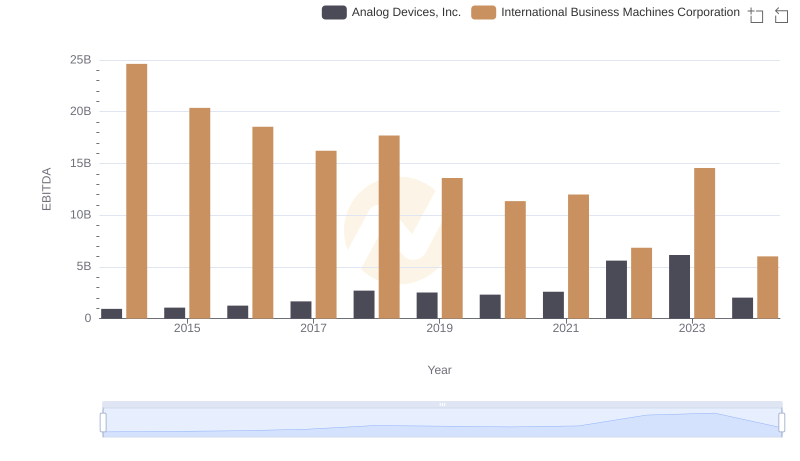The width and height of the screenshot is (800, 461).
Task: Click the IBM bar for 2023
Action: coord(705,243)
